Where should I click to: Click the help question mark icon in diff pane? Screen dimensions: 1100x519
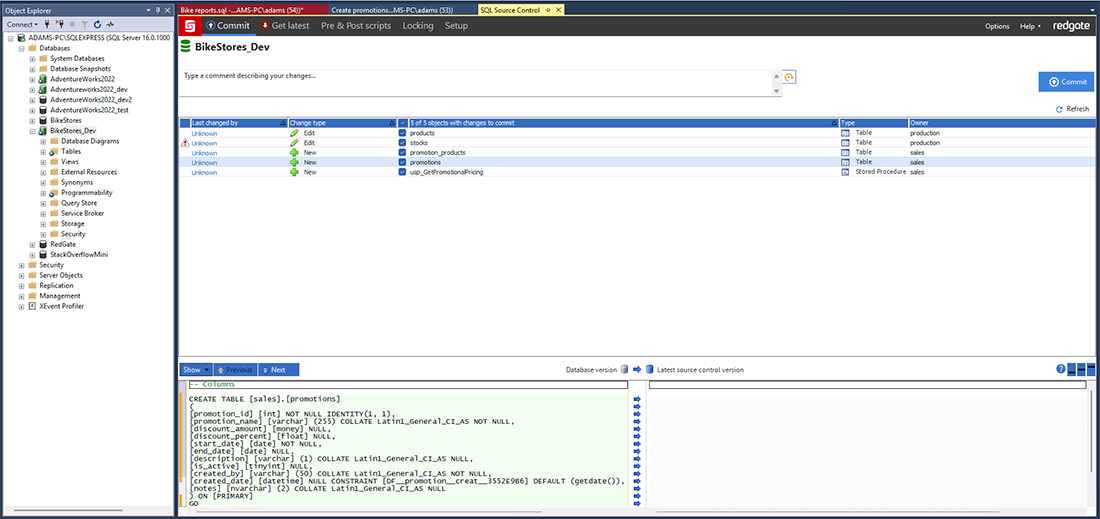point(1061,369)
